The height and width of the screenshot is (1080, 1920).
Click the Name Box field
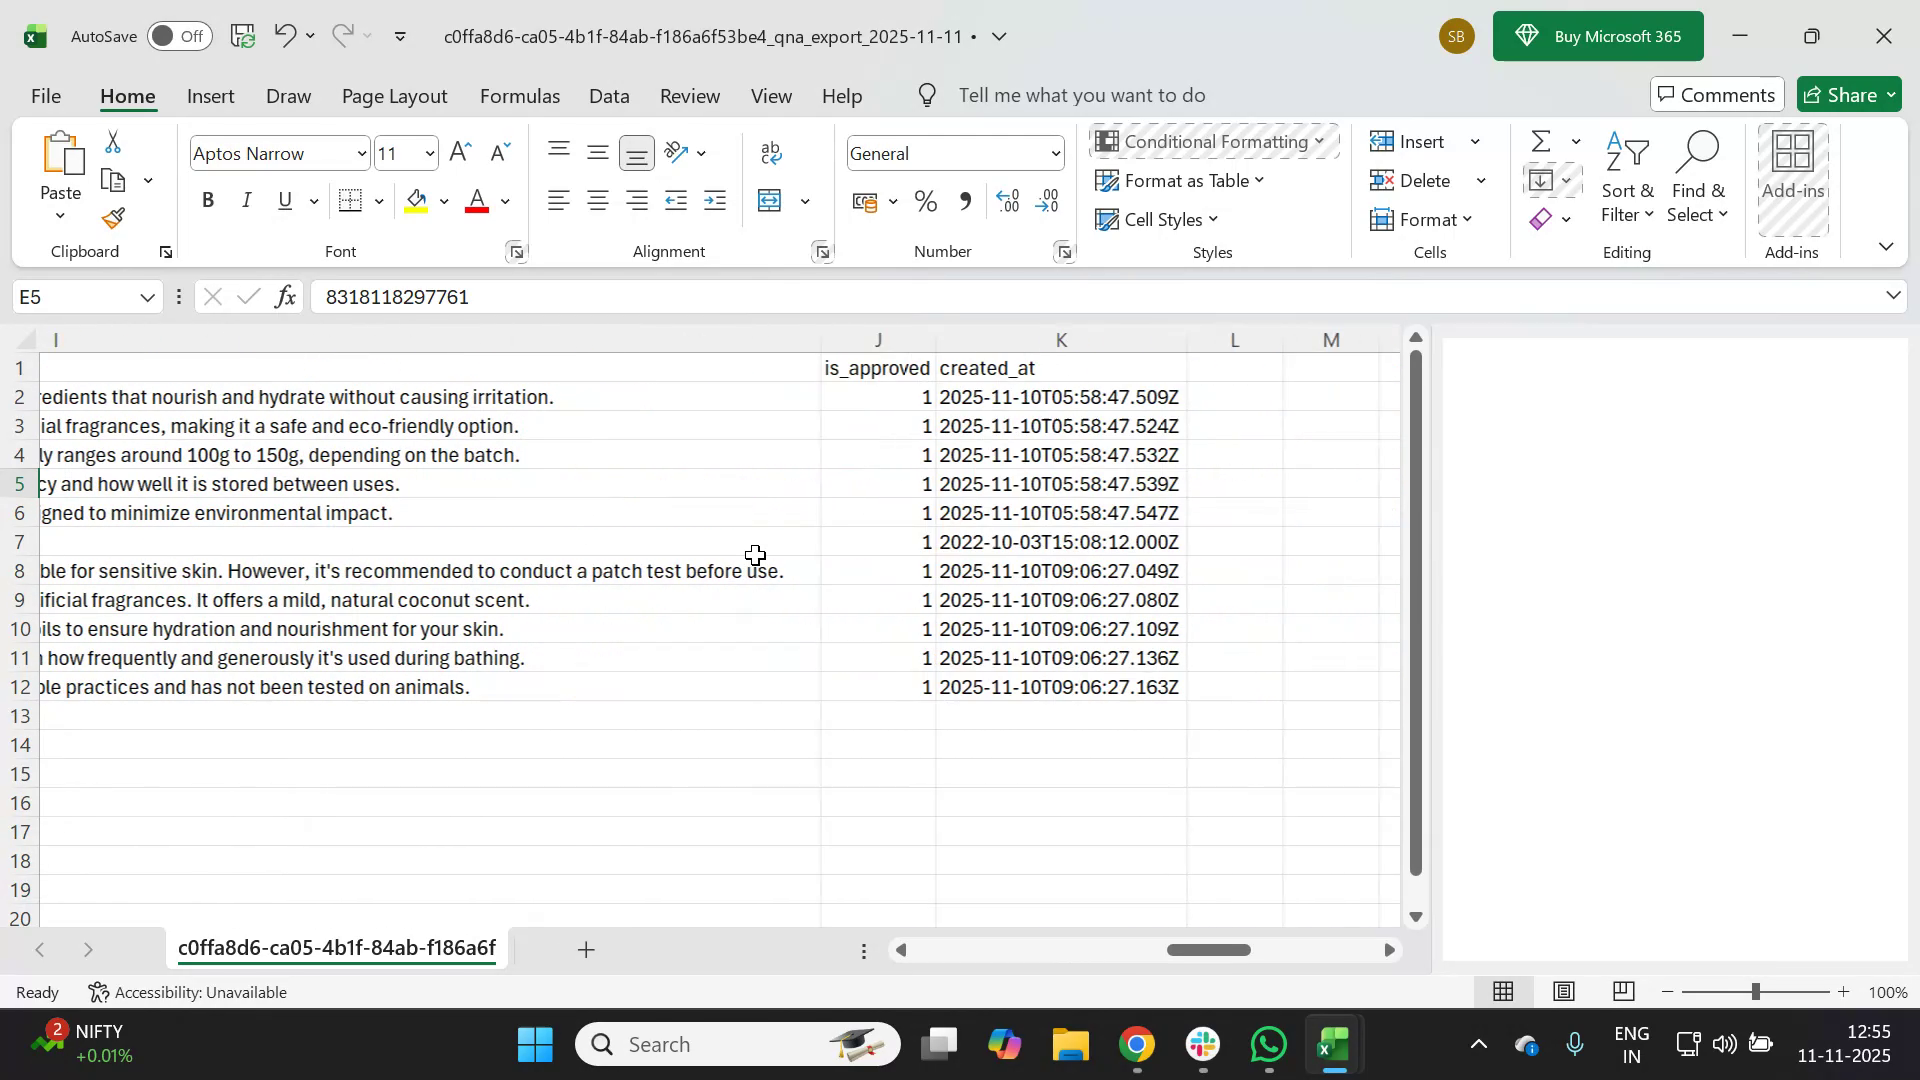(x=75, y=296)
